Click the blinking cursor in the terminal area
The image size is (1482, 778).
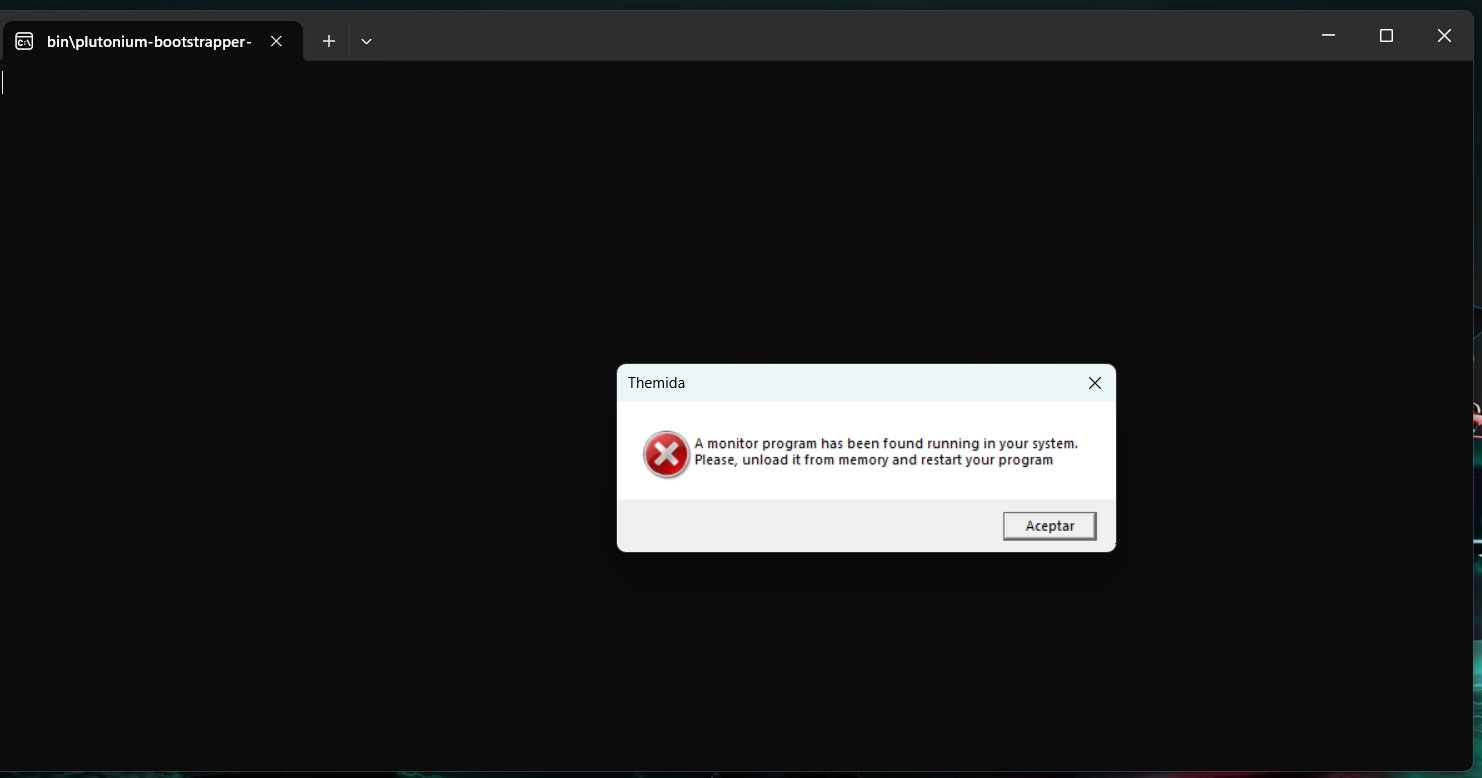[3, 82]
